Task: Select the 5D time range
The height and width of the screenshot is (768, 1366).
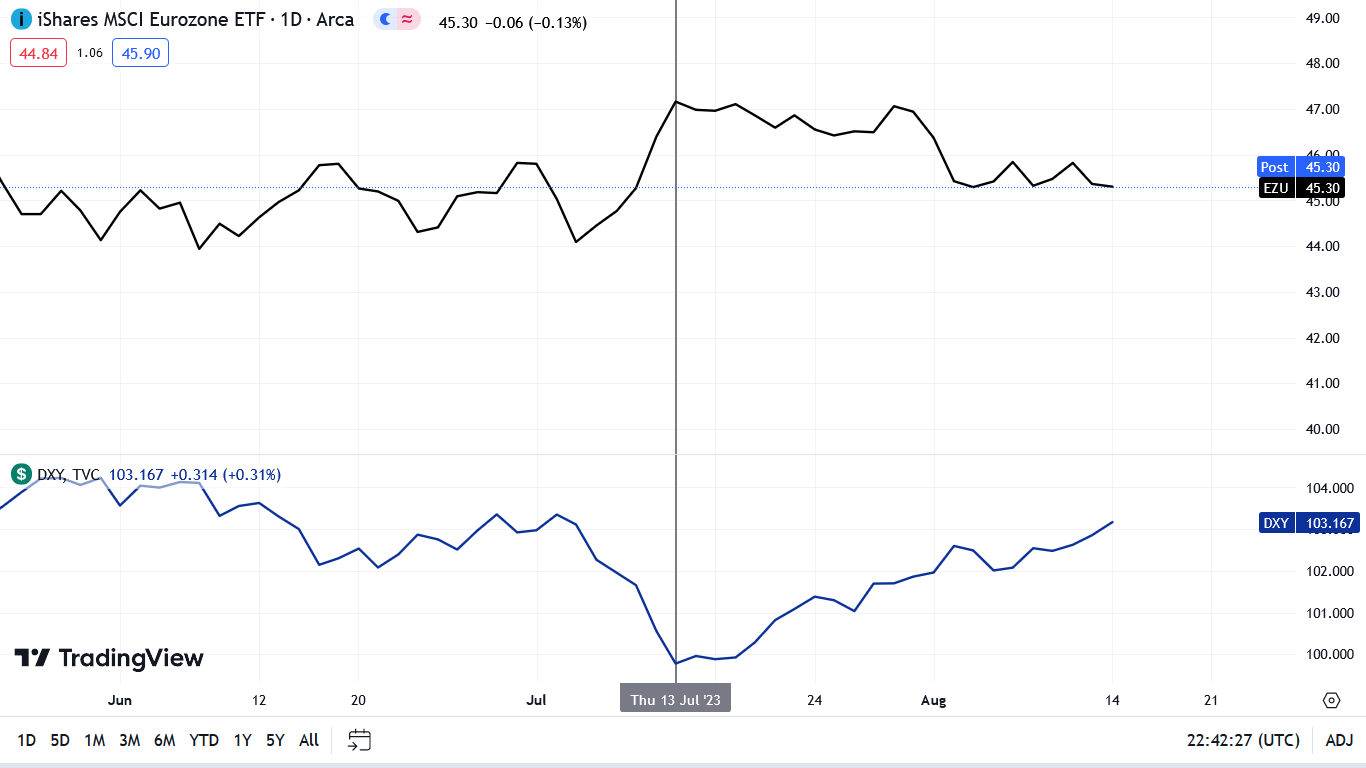Action: point(60,740)
